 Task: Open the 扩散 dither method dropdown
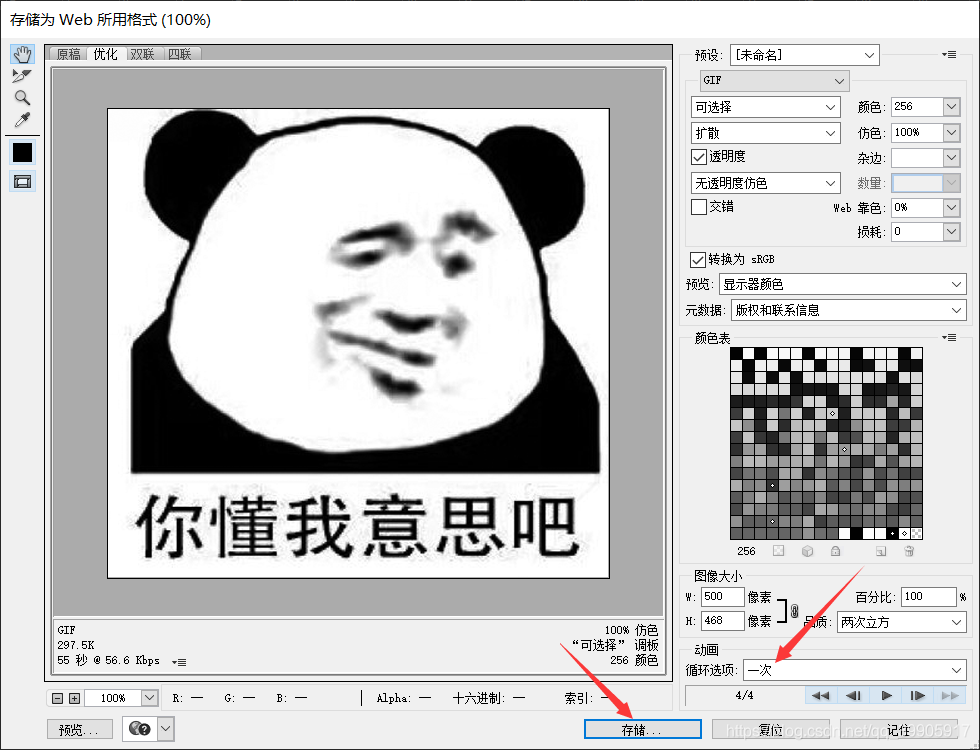click(765, 133)
